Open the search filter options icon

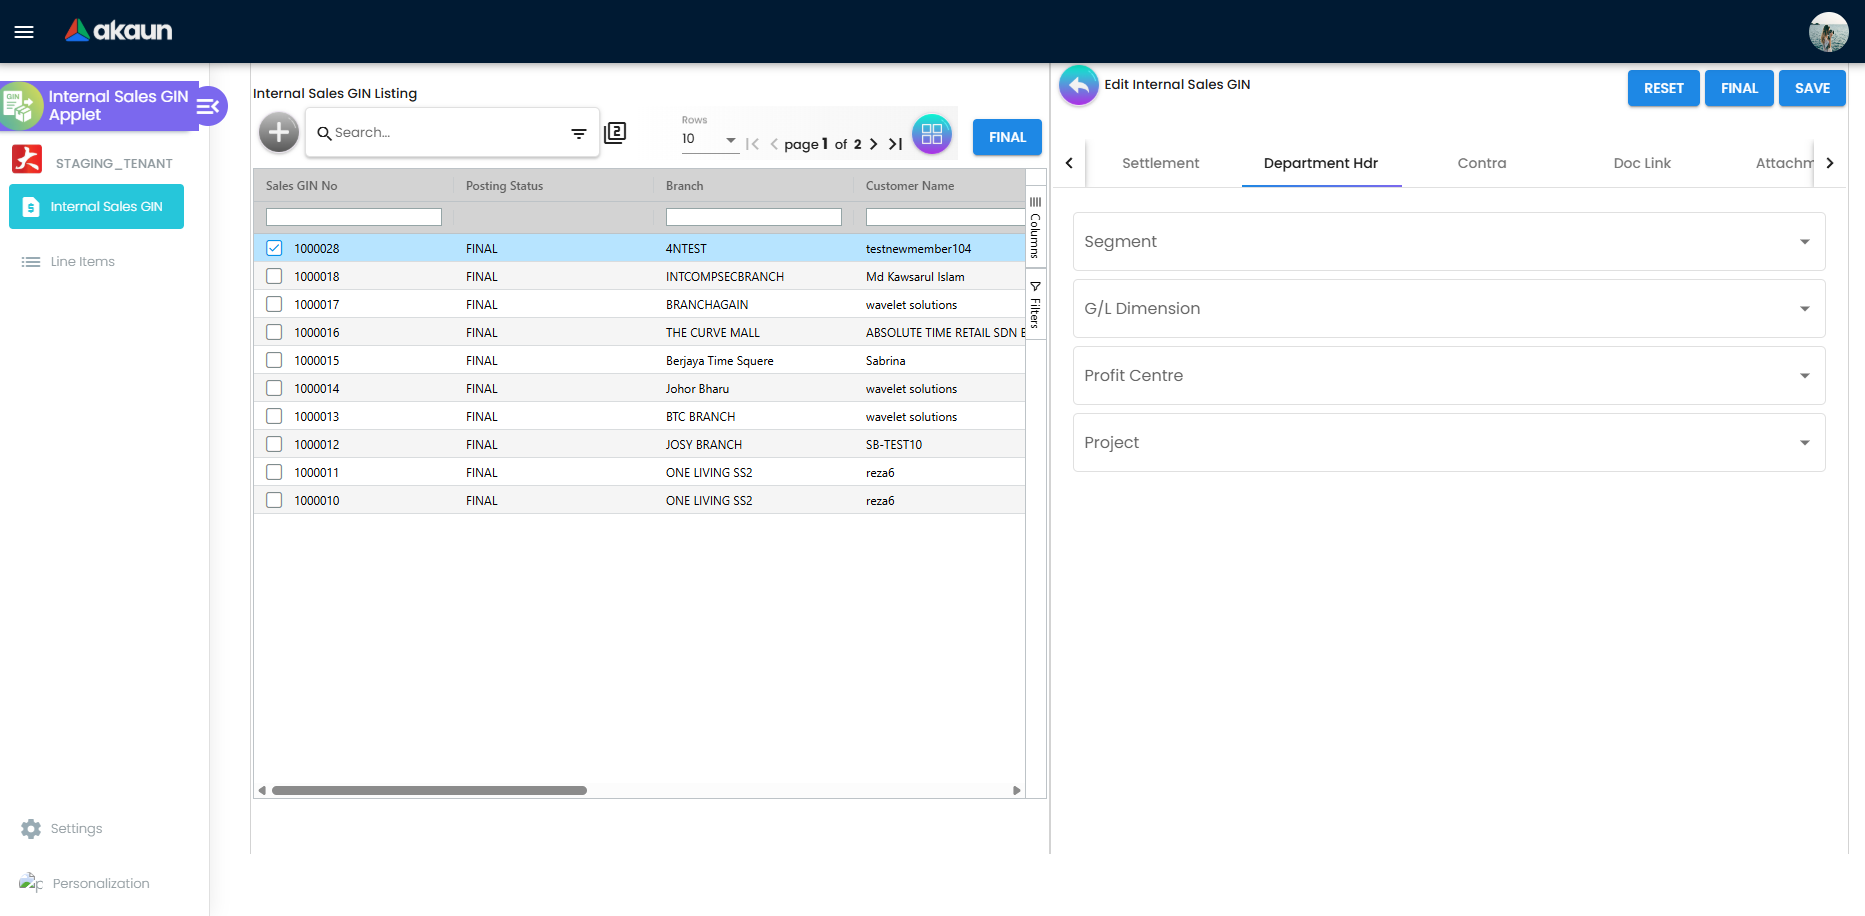[579, 133]
